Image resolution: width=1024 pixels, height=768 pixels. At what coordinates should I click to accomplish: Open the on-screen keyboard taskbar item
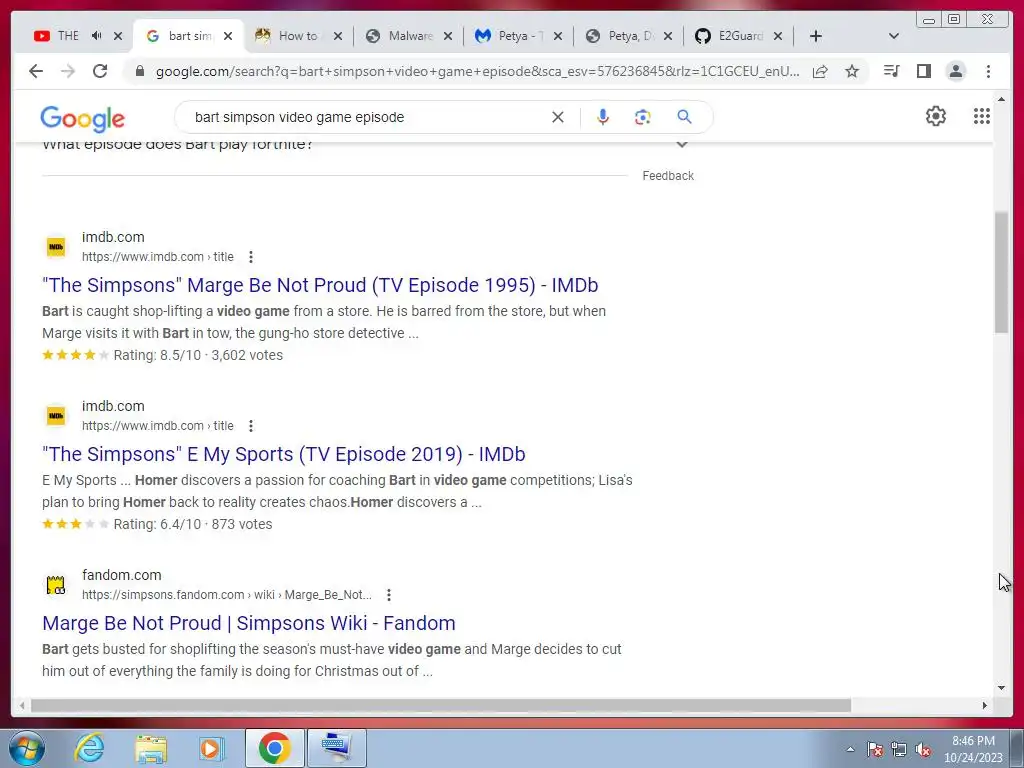(337, 748)
